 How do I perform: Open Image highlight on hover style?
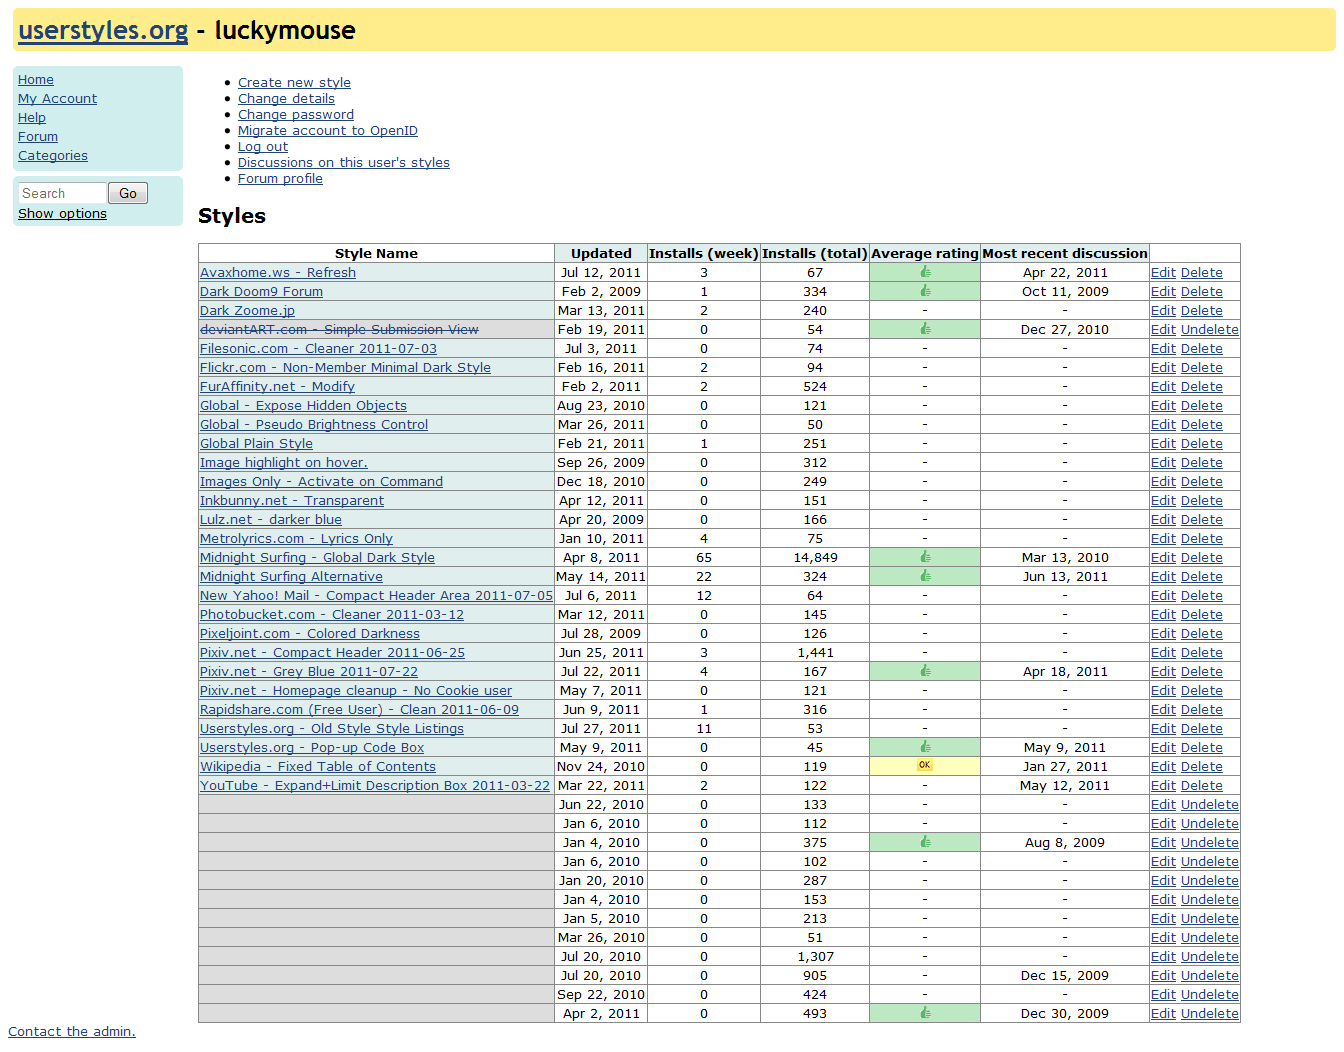284,462
